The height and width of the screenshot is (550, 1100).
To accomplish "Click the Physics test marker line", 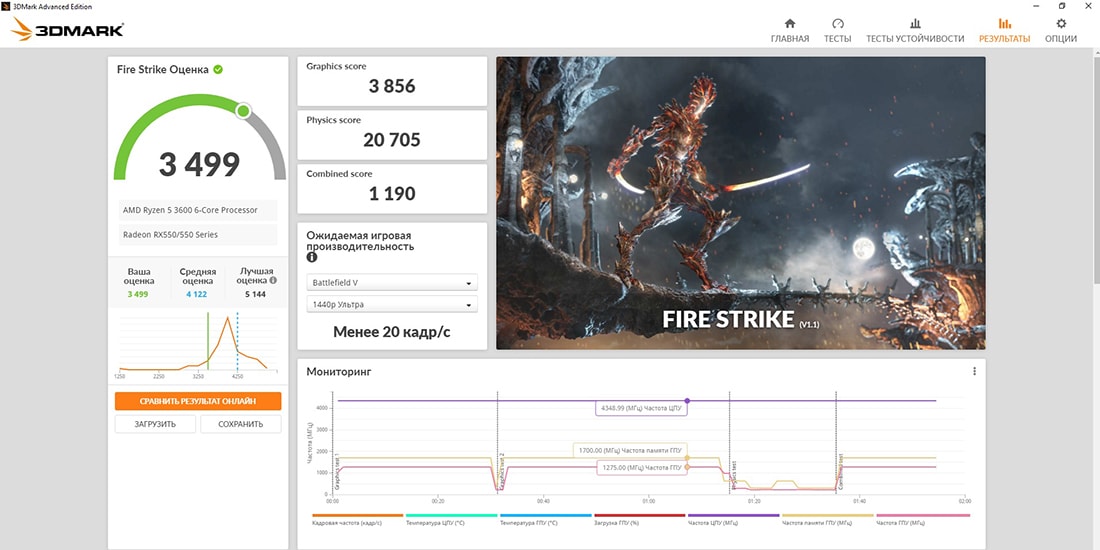I will click(x=730, y=442).
